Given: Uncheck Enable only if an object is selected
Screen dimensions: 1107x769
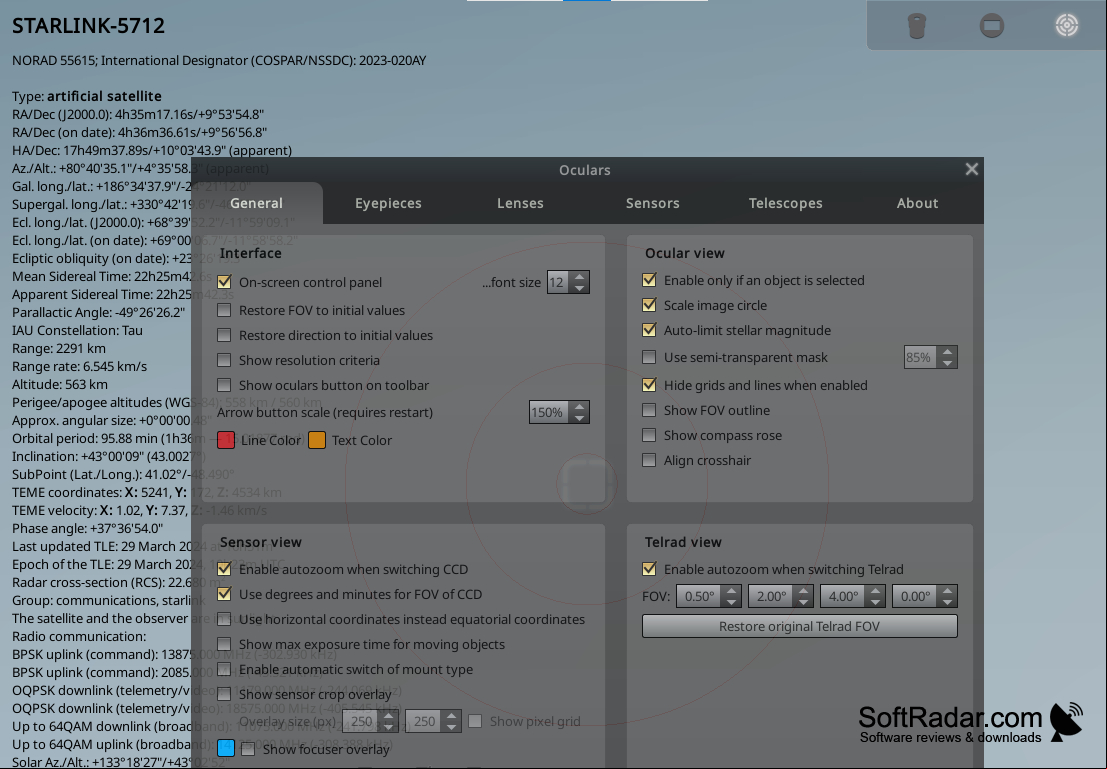Looking at the screenshot, I should [649, 280].
